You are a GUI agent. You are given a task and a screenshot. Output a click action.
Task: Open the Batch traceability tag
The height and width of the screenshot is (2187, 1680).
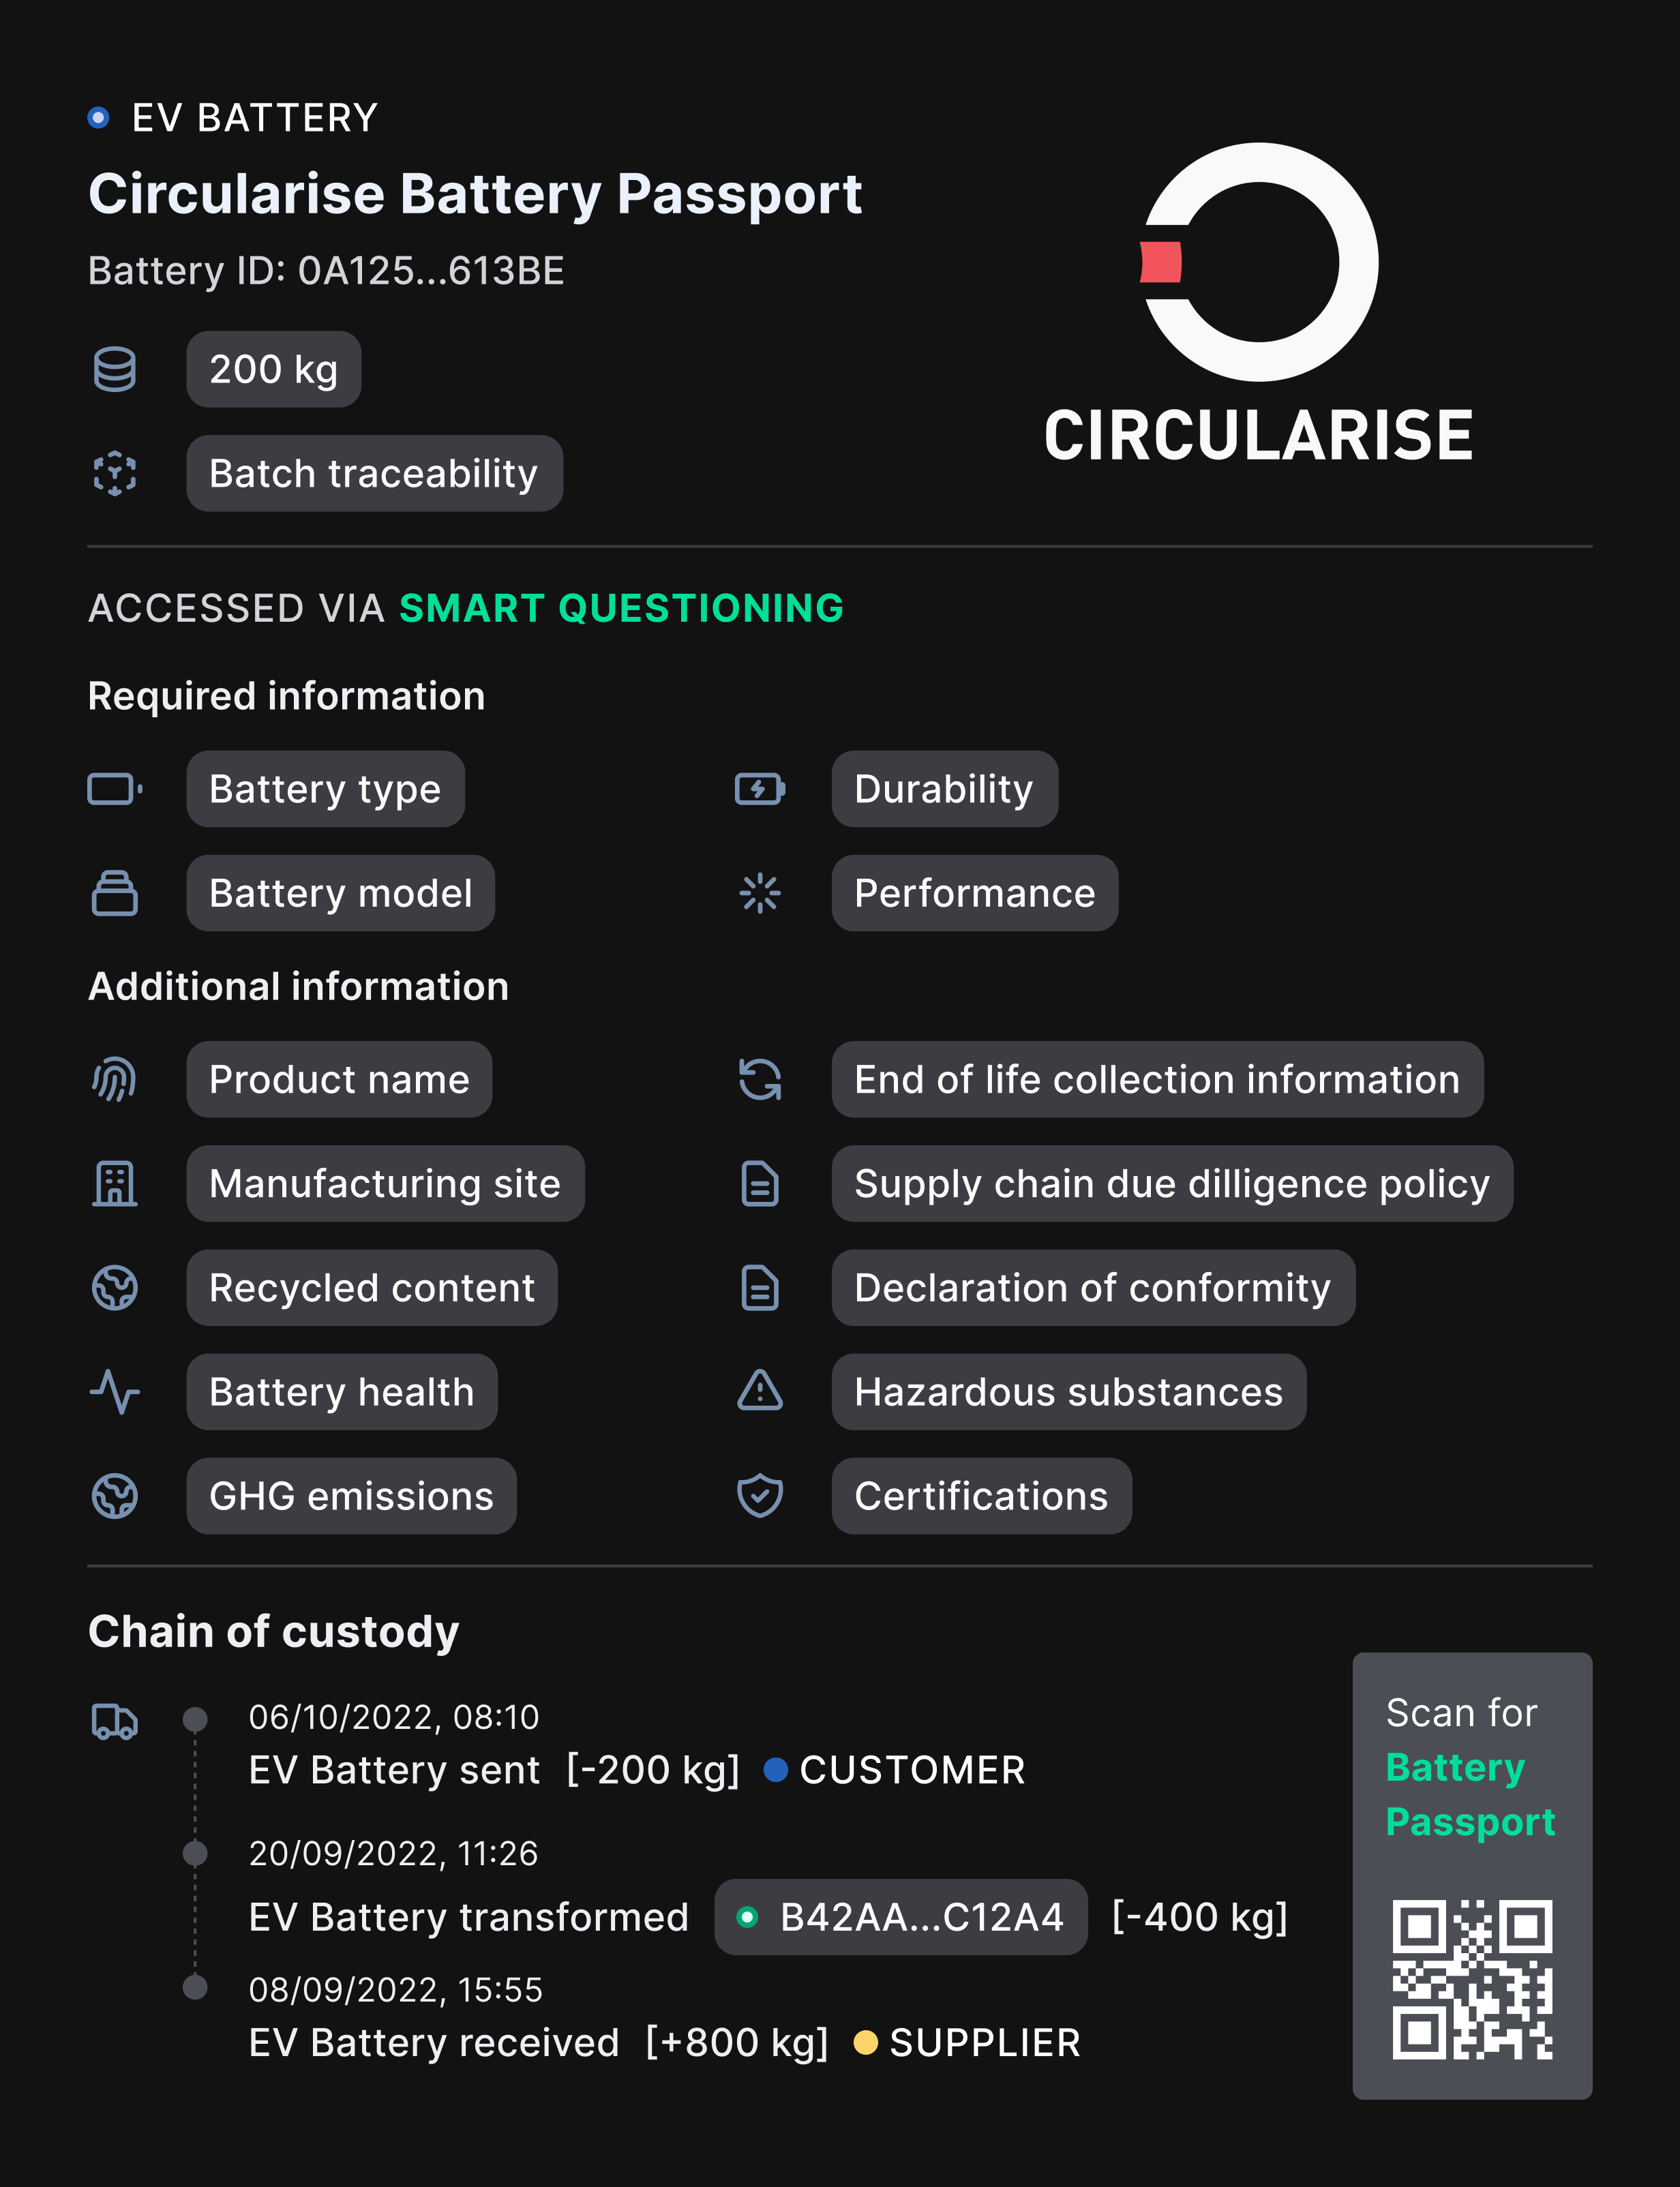click(374, 473)
